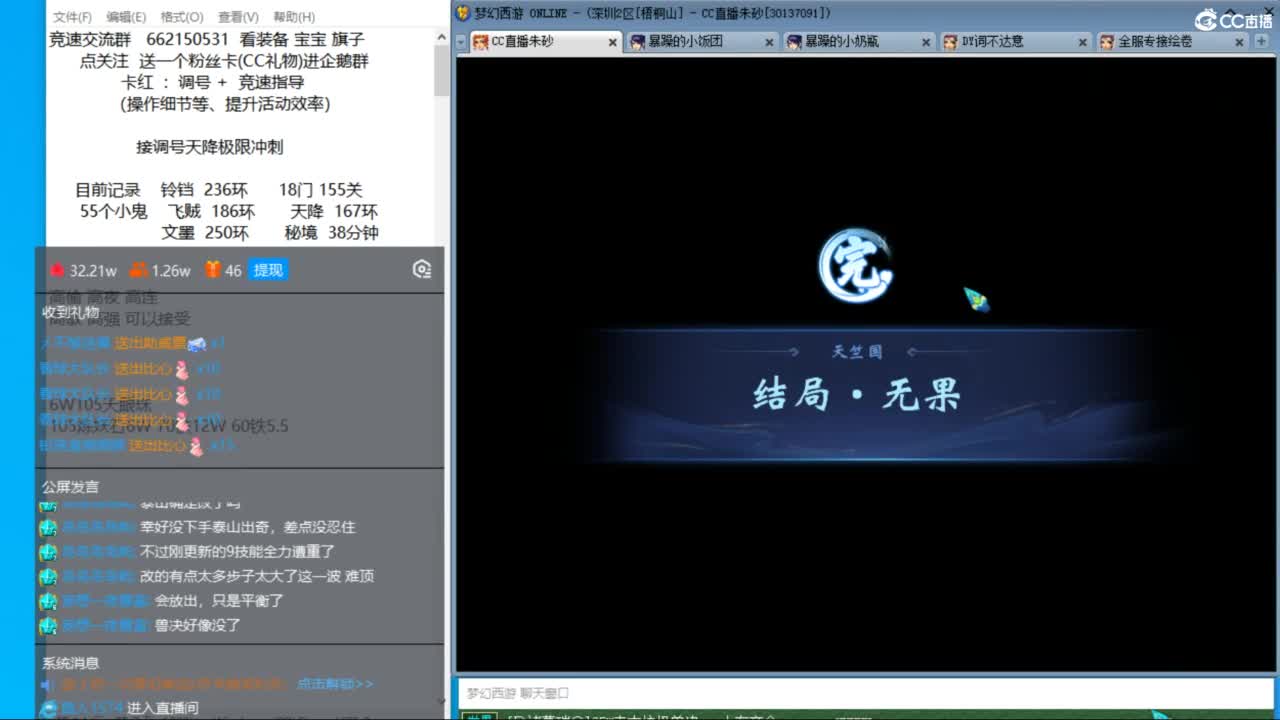Open the 帮助(H) menu in Notepad
The width and height of the screenshot is (1280, 720).
pos(294,17)
